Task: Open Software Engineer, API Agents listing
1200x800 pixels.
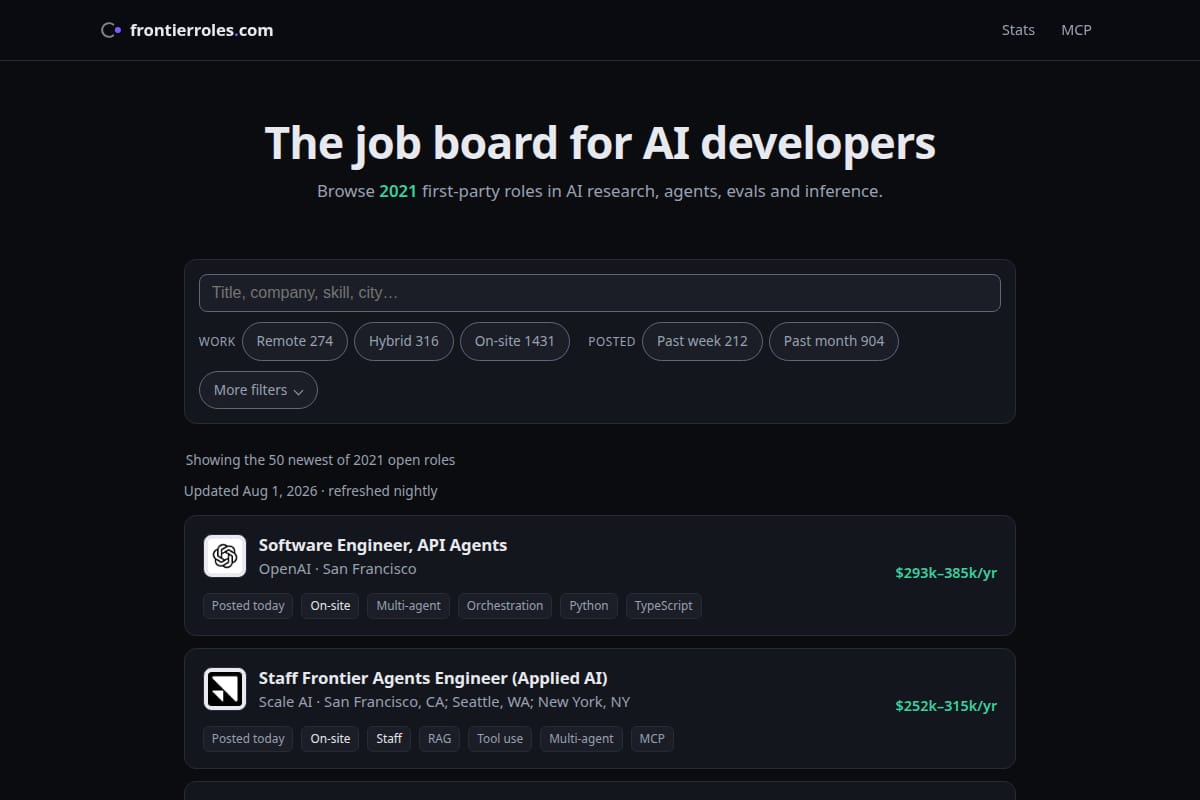Action: 383,545
